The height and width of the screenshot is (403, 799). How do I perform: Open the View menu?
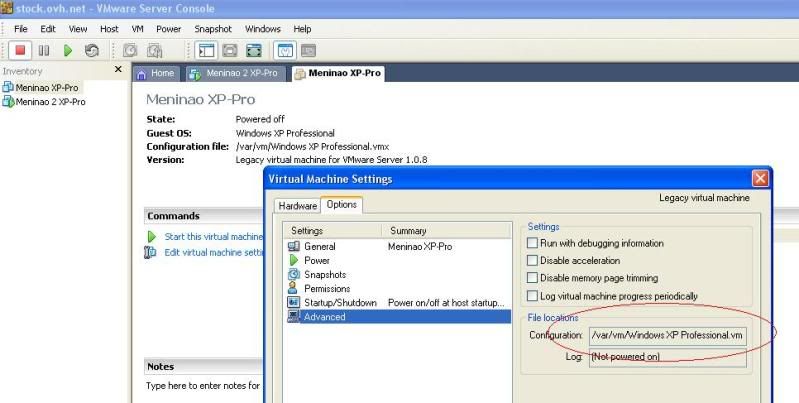click(78, 29)
